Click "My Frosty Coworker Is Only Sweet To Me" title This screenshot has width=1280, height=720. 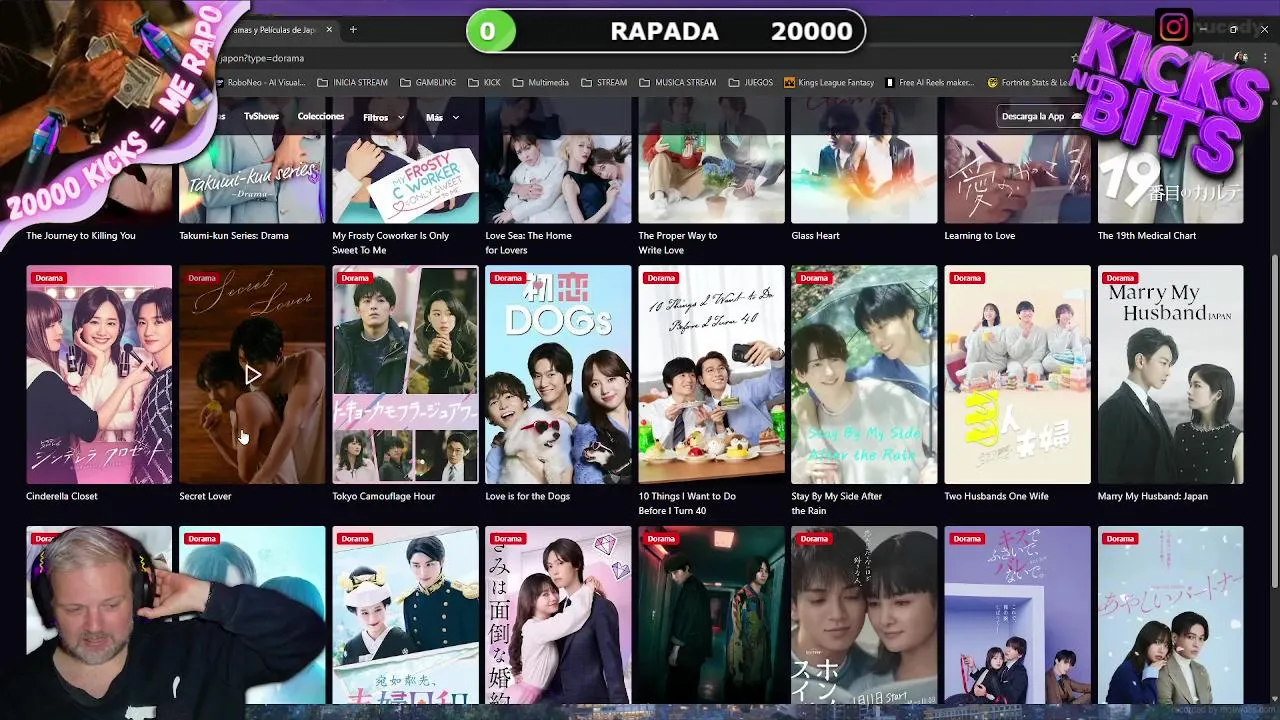(x=391, y=243)
